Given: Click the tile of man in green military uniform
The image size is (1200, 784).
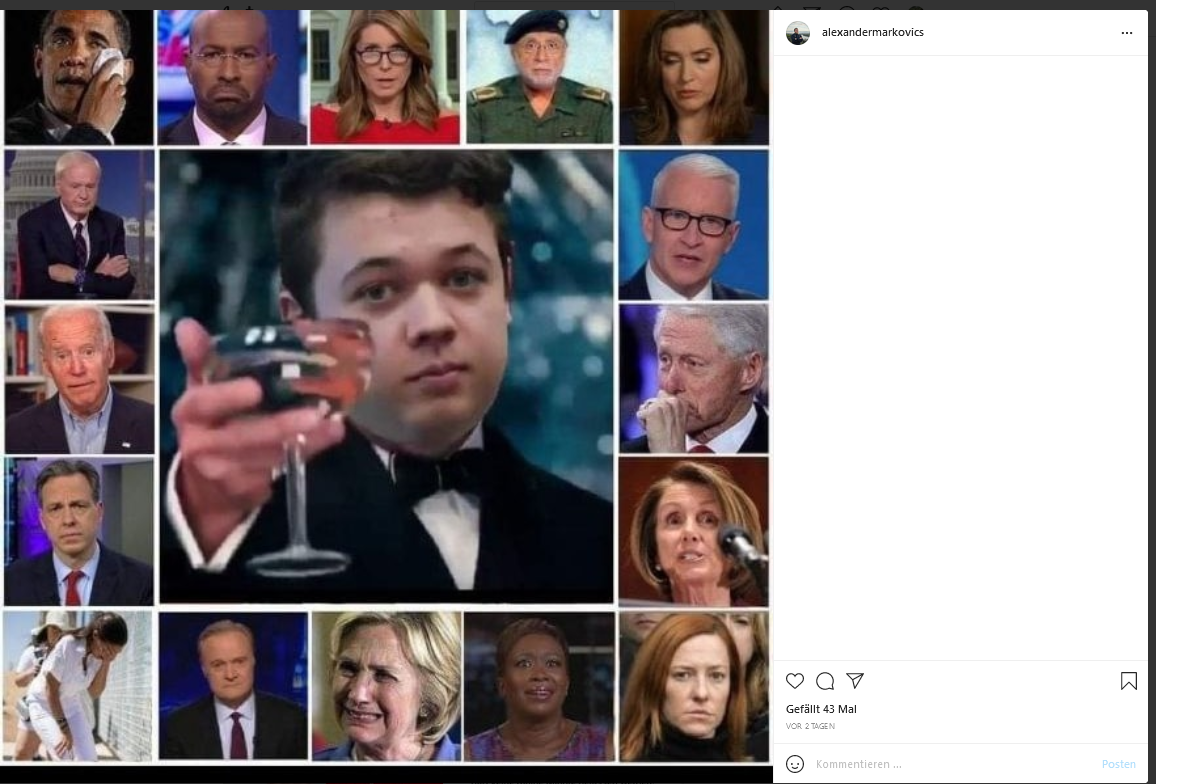Looking at the screenshot, I should click(540, 77).
